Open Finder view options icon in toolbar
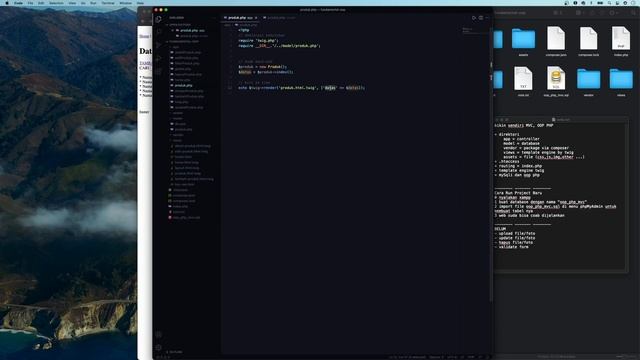Viewport: 640px width, 360px height. (x=558, y=13)
